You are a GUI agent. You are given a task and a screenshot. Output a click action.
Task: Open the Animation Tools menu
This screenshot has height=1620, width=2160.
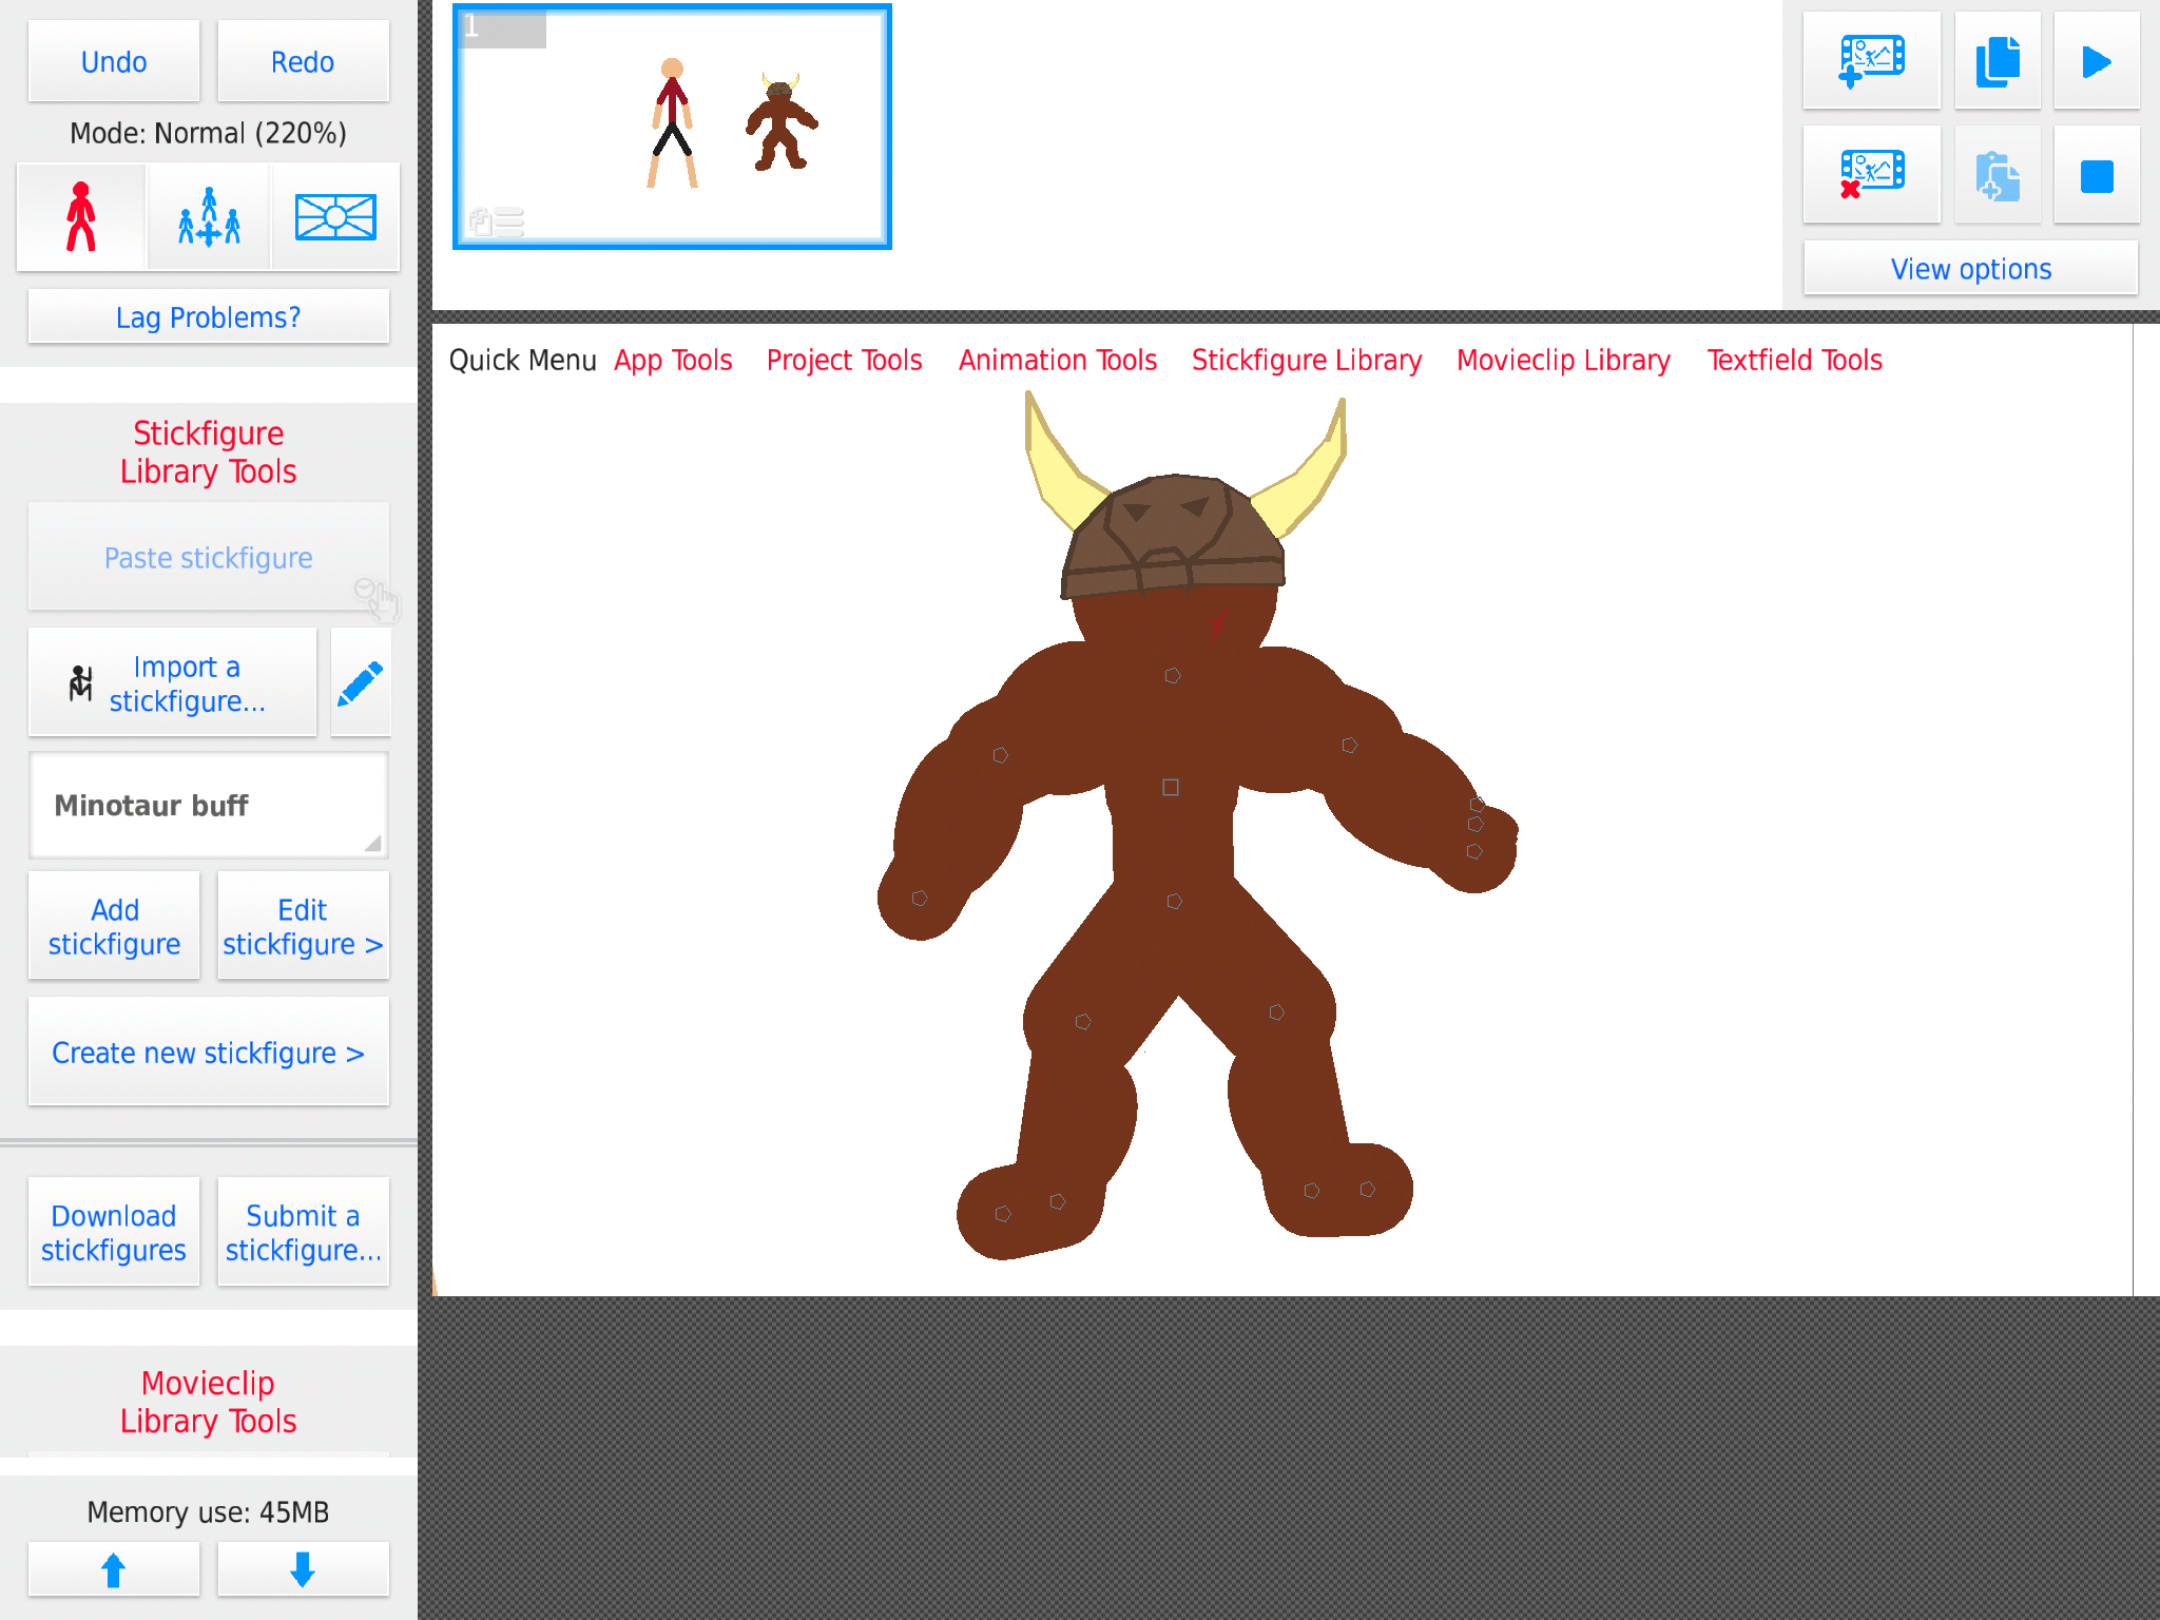click(1057, 360)
